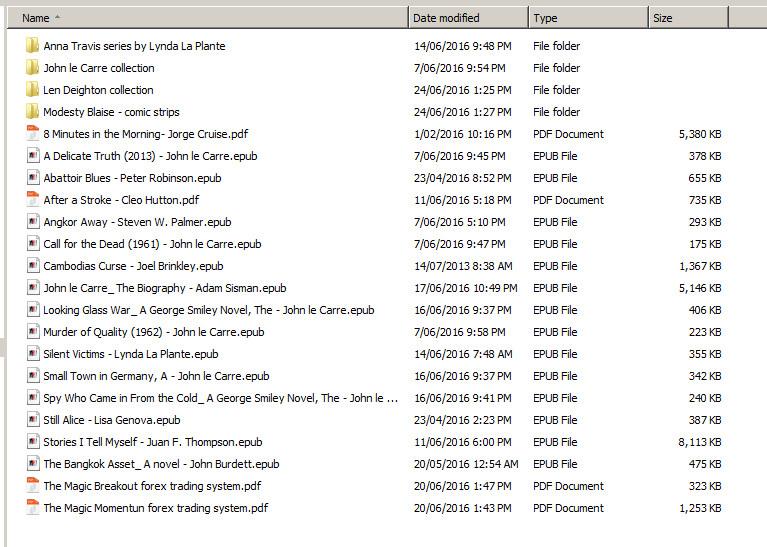Viewport: 767px width, 547px height.
Task: Select file name 'Stories I Tell Myself - Juan F. Thompson.epub'
Action: click(x=153, y=442)
